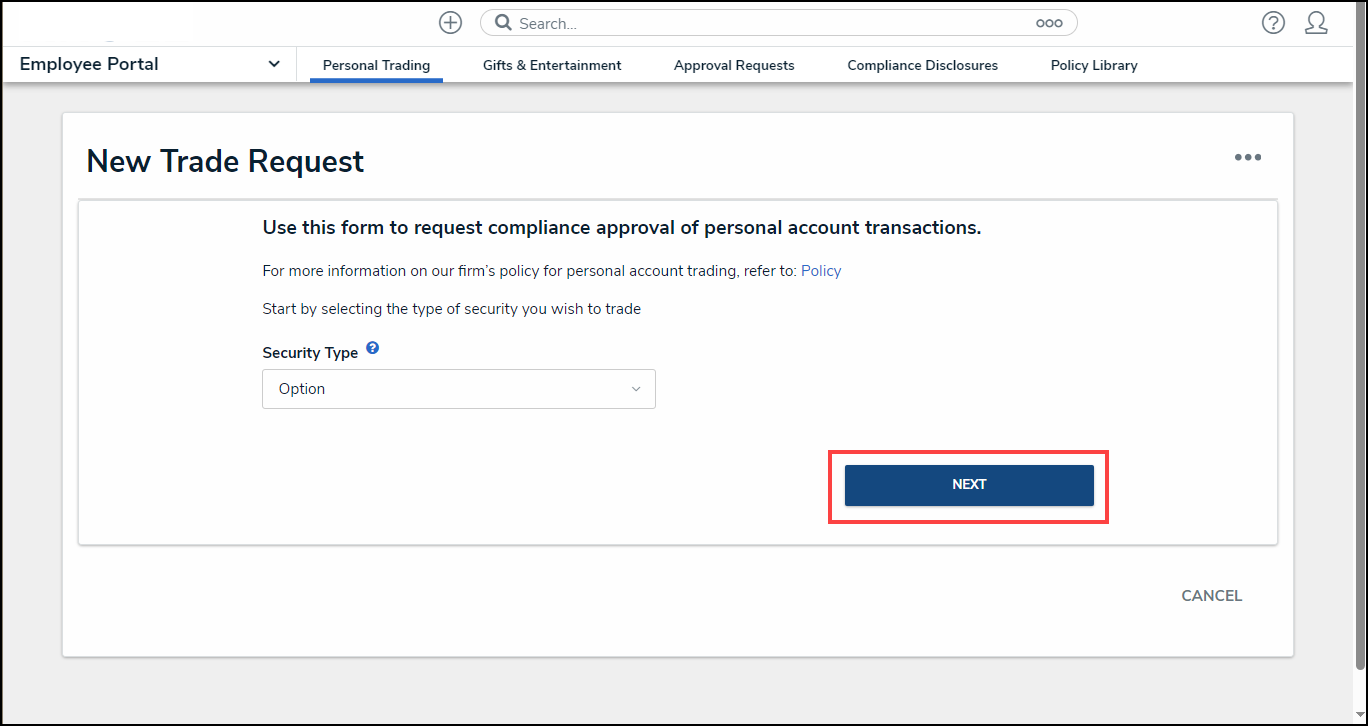Expand the Employee Portal dropdown chevron

click(274, 64)
